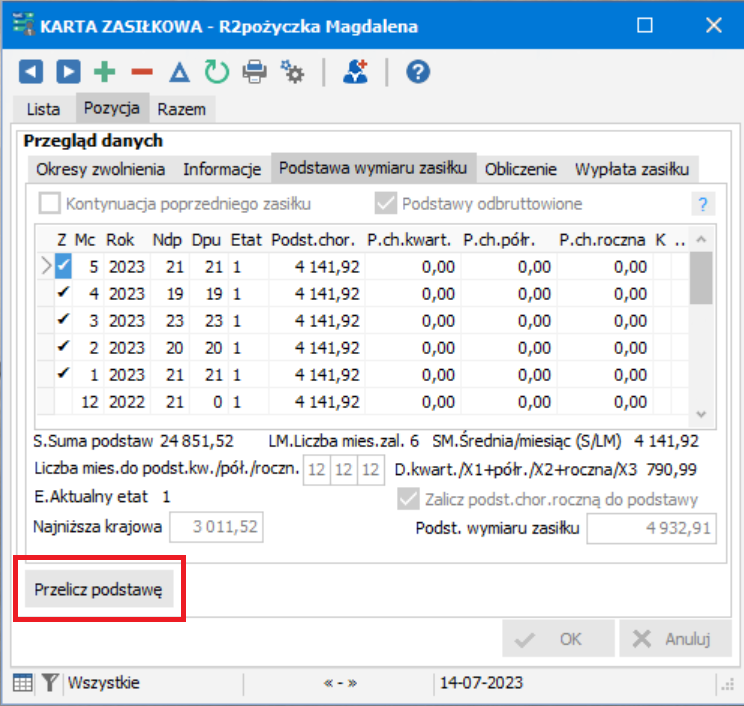Go to previous record with left arrow icon

pos(31,72)
